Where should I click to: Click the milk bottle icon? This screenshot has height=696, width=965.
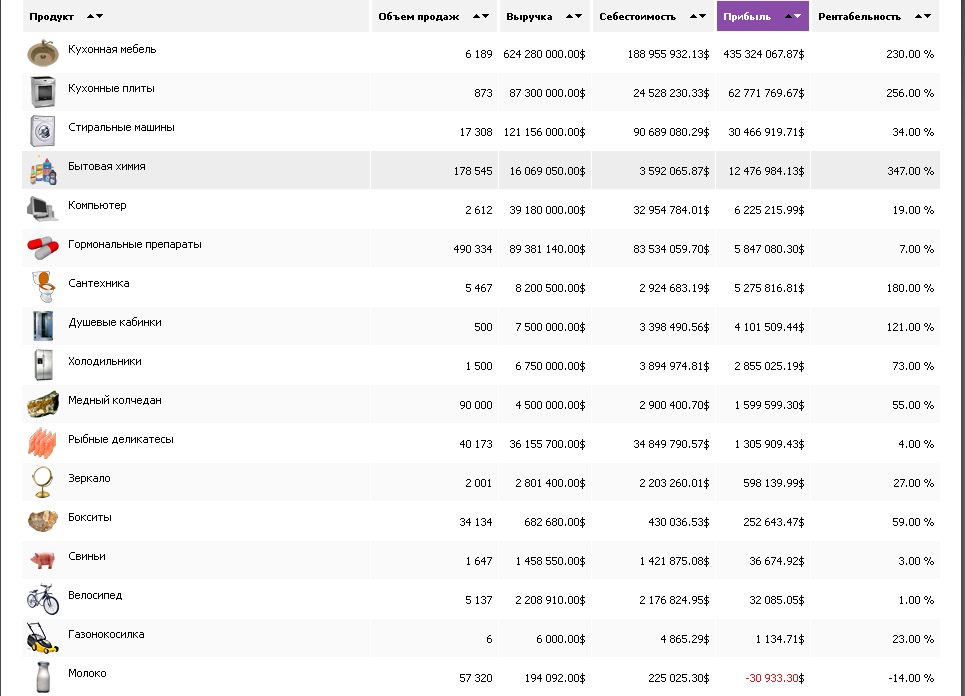(43, 676)
